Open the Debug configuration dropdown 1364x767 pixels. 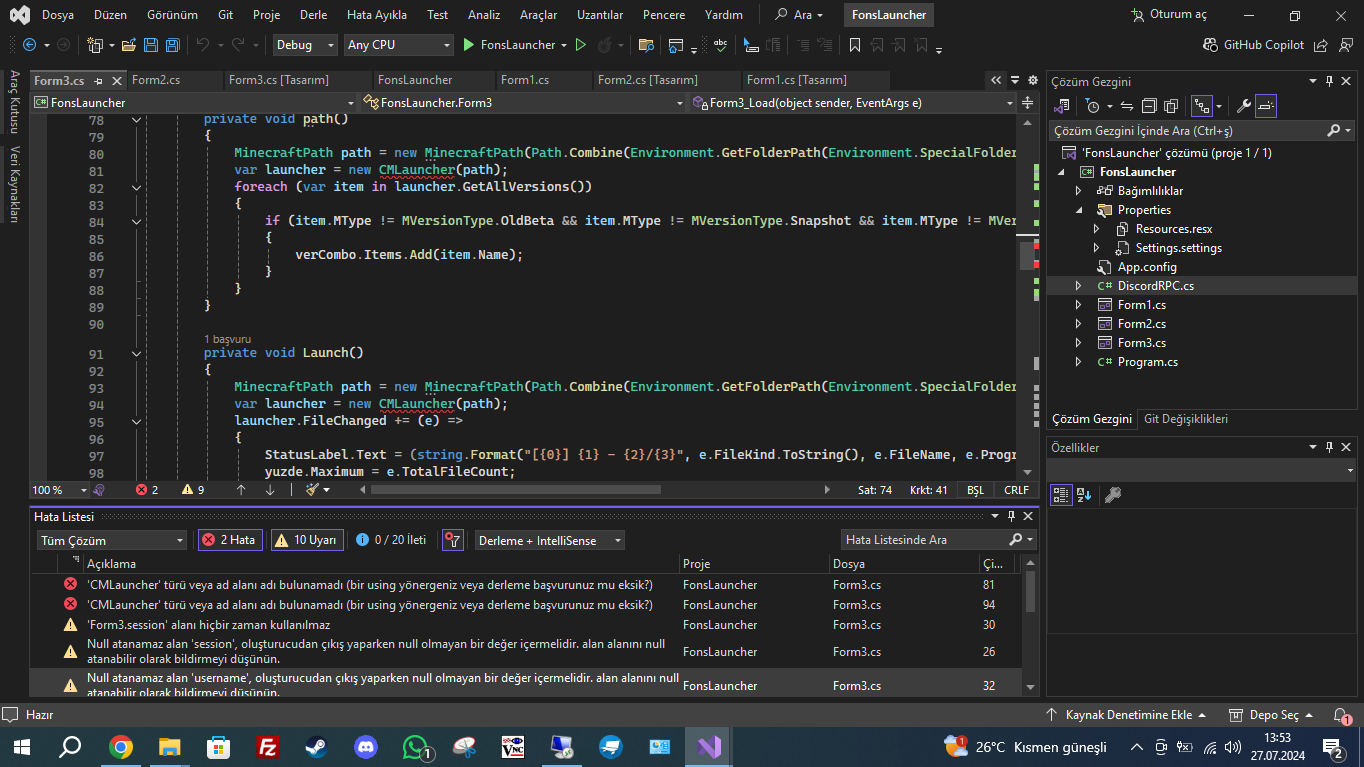click(x=305, y=45)
